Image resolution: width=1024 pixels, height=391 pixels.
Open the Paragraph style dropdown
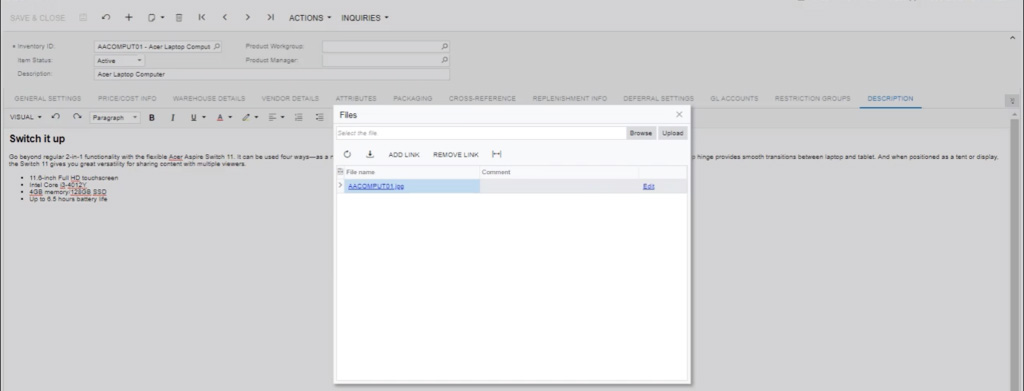(115, 117)
